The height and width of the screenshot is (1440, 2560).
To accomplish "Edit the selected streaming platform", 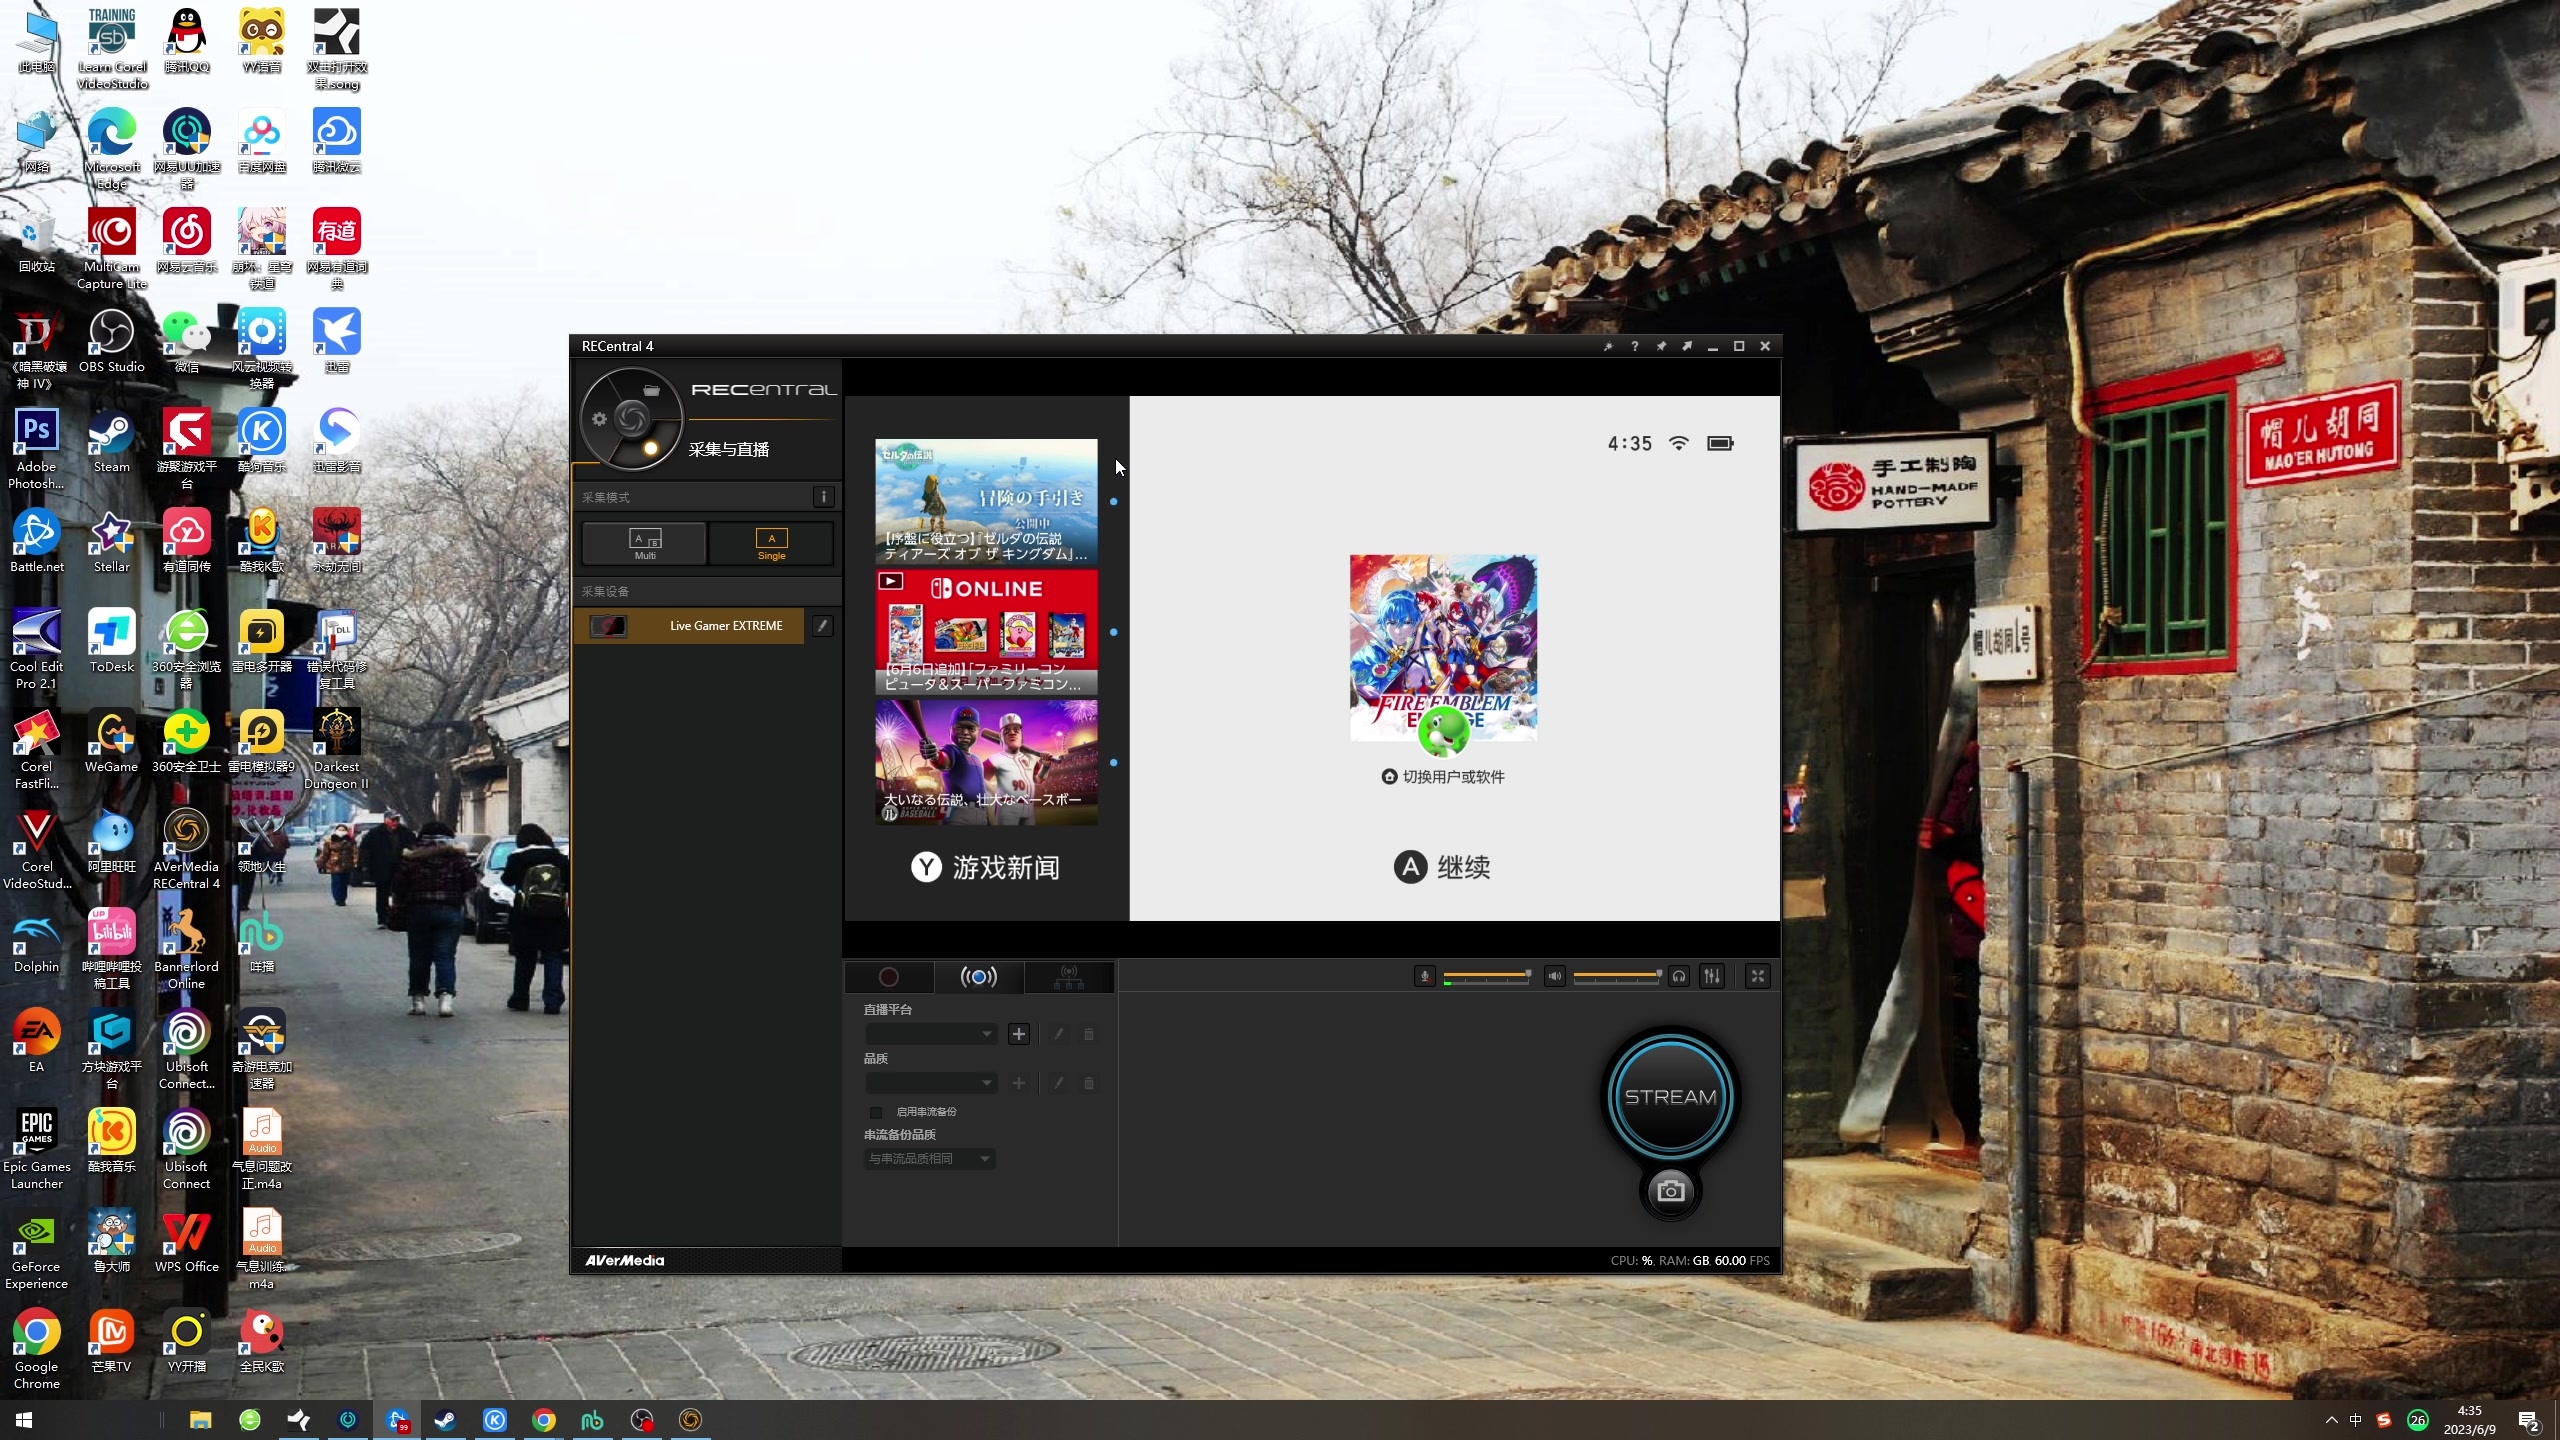I will coord(1058,1034).
